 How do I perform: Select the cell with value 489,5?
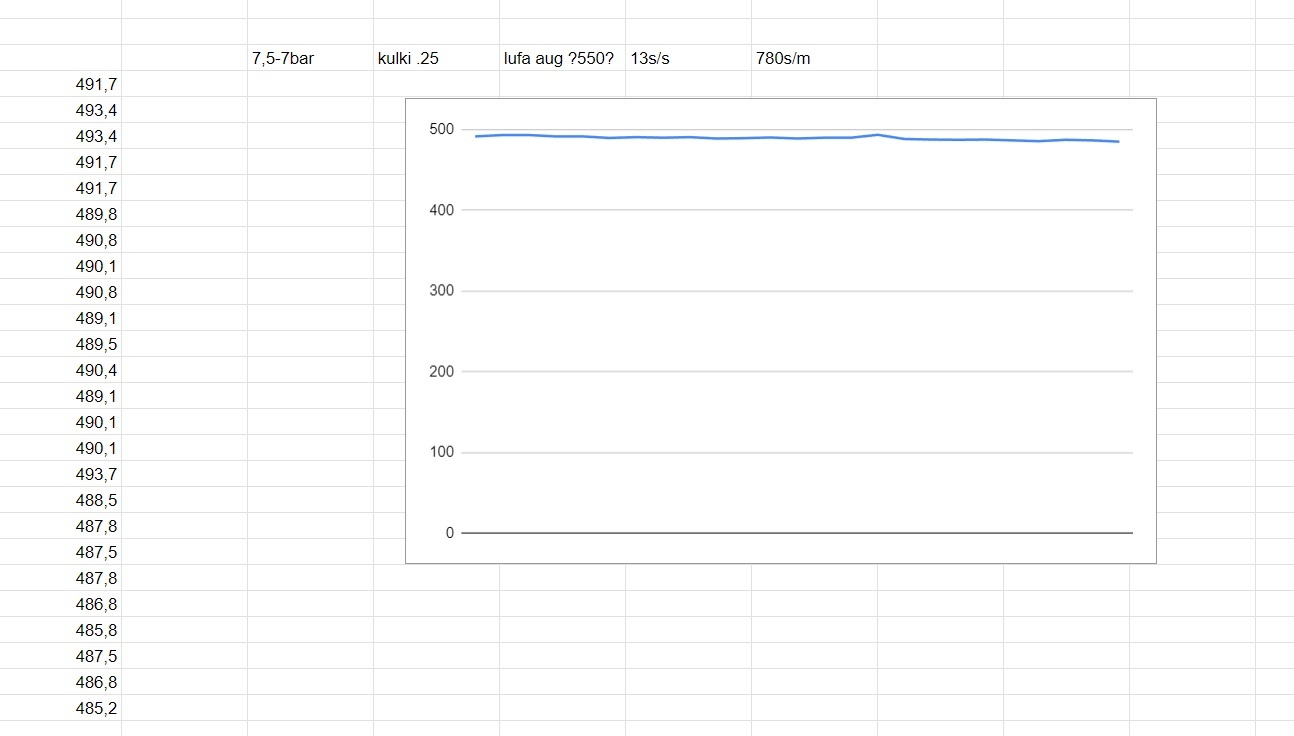click(x=96, y=344)
